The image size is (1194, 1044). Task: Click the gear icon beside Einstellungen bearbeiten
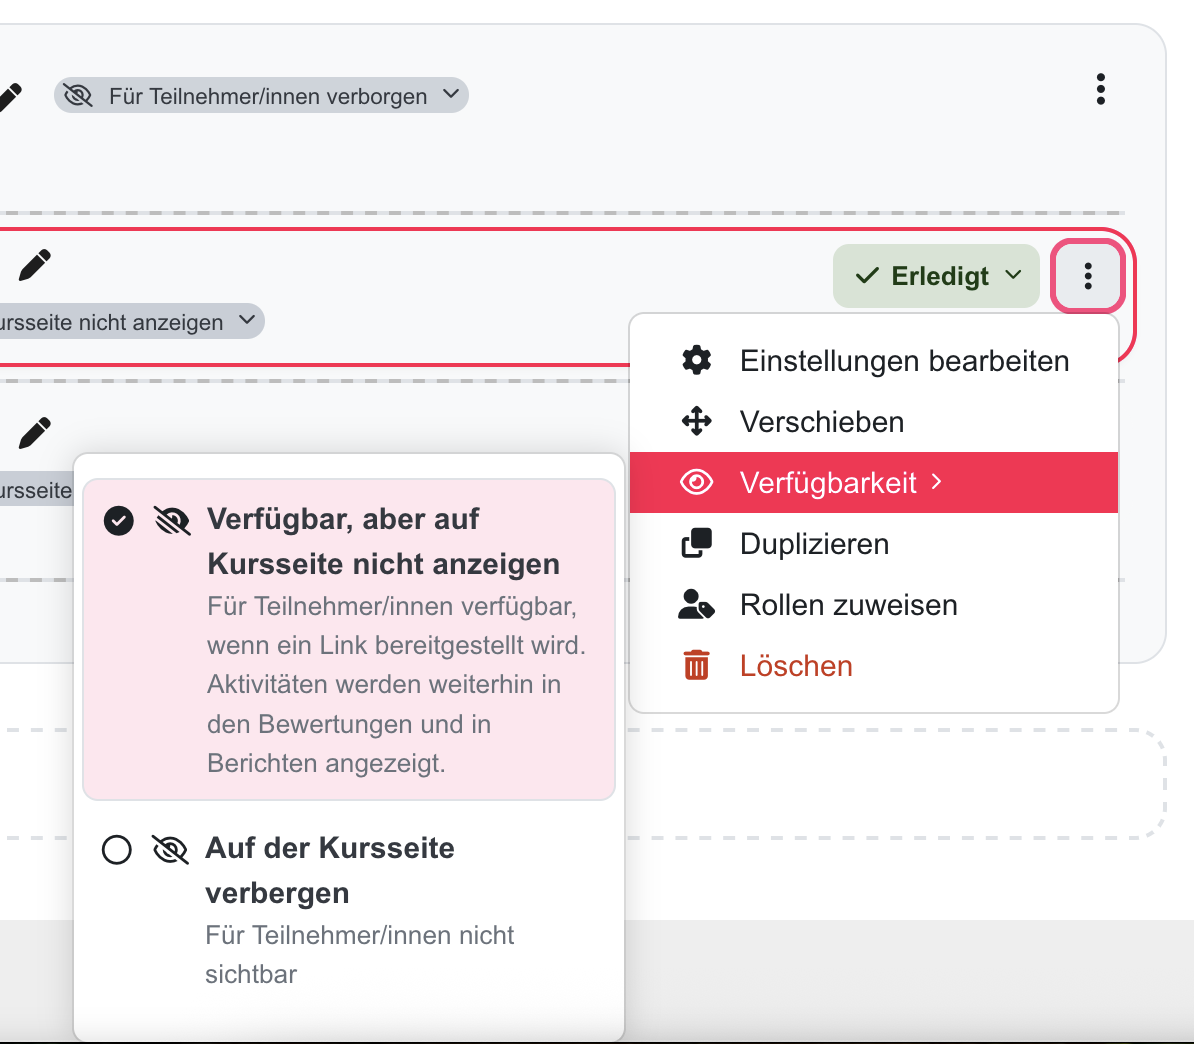696,361
